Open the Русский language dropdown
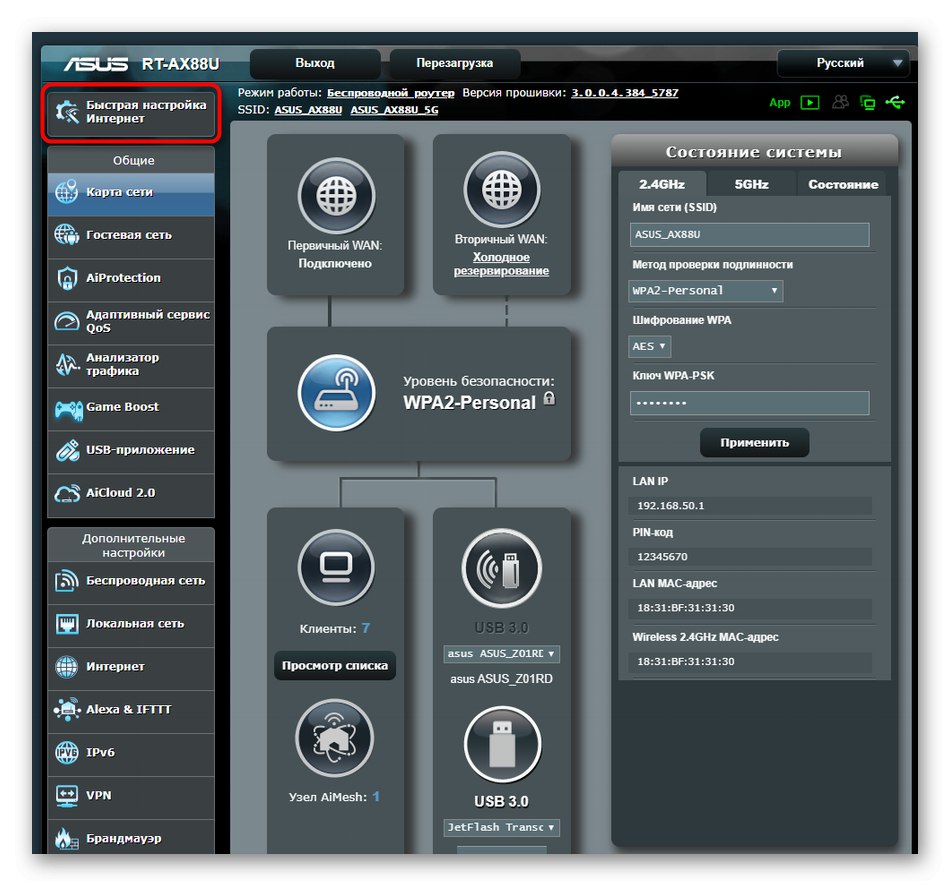 point(843,63)
